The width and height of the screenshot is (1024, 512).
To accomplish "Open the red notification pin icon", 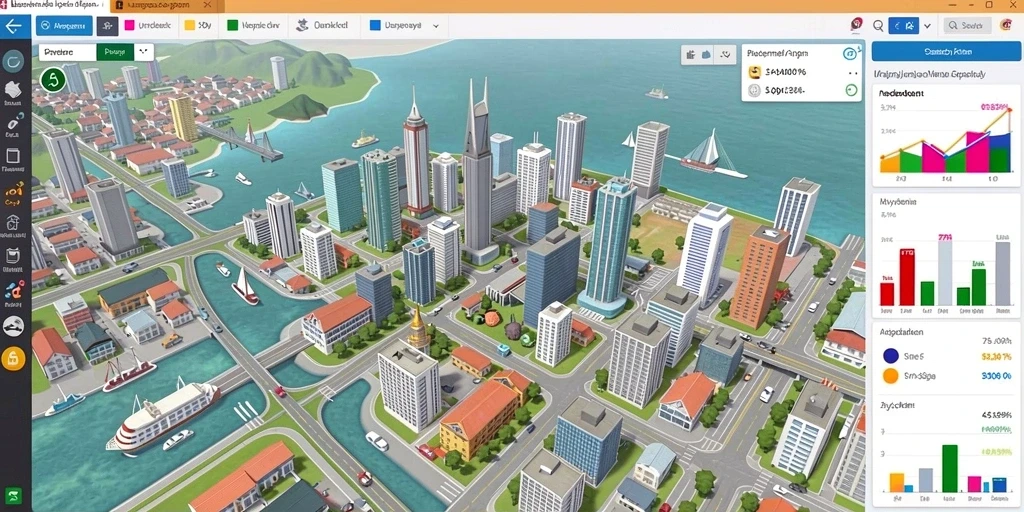I will [857, 25].
